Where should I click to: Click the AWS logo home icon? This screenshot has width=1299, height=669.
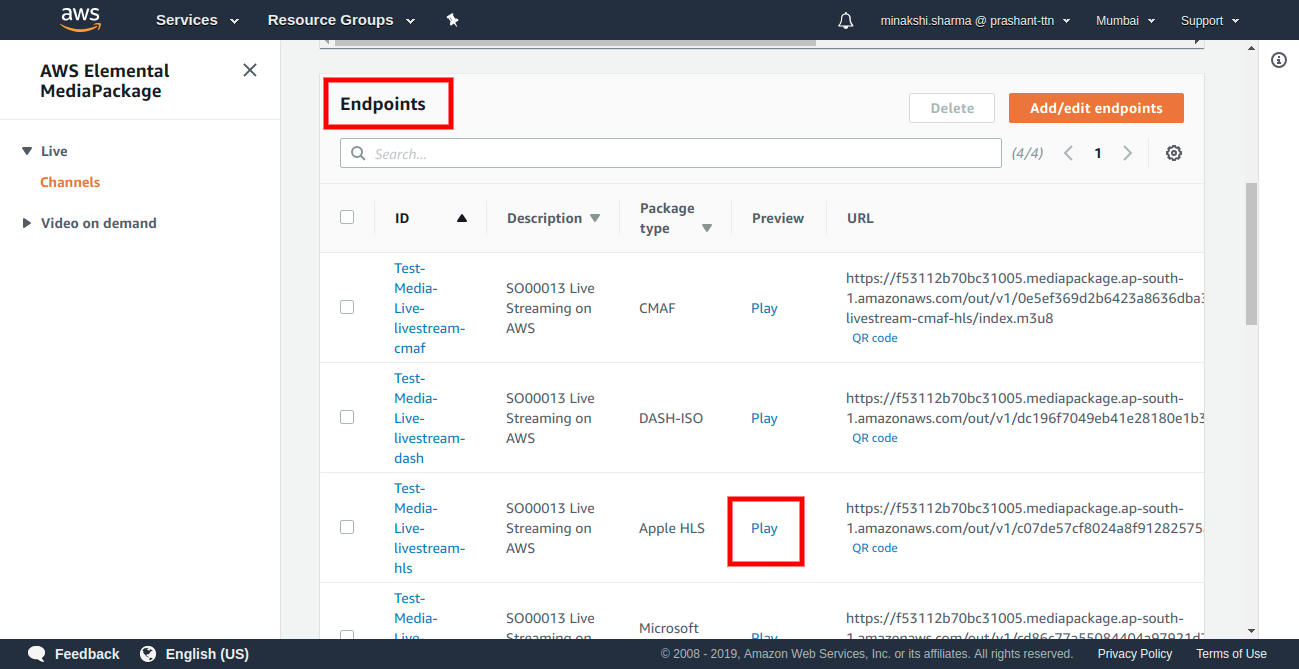point(80,19)
